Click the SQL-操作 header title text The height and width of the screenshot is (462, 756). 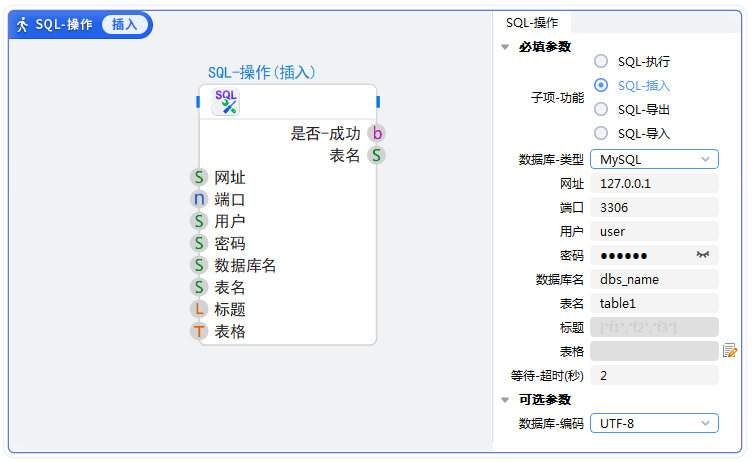click(x=64, y=24)
